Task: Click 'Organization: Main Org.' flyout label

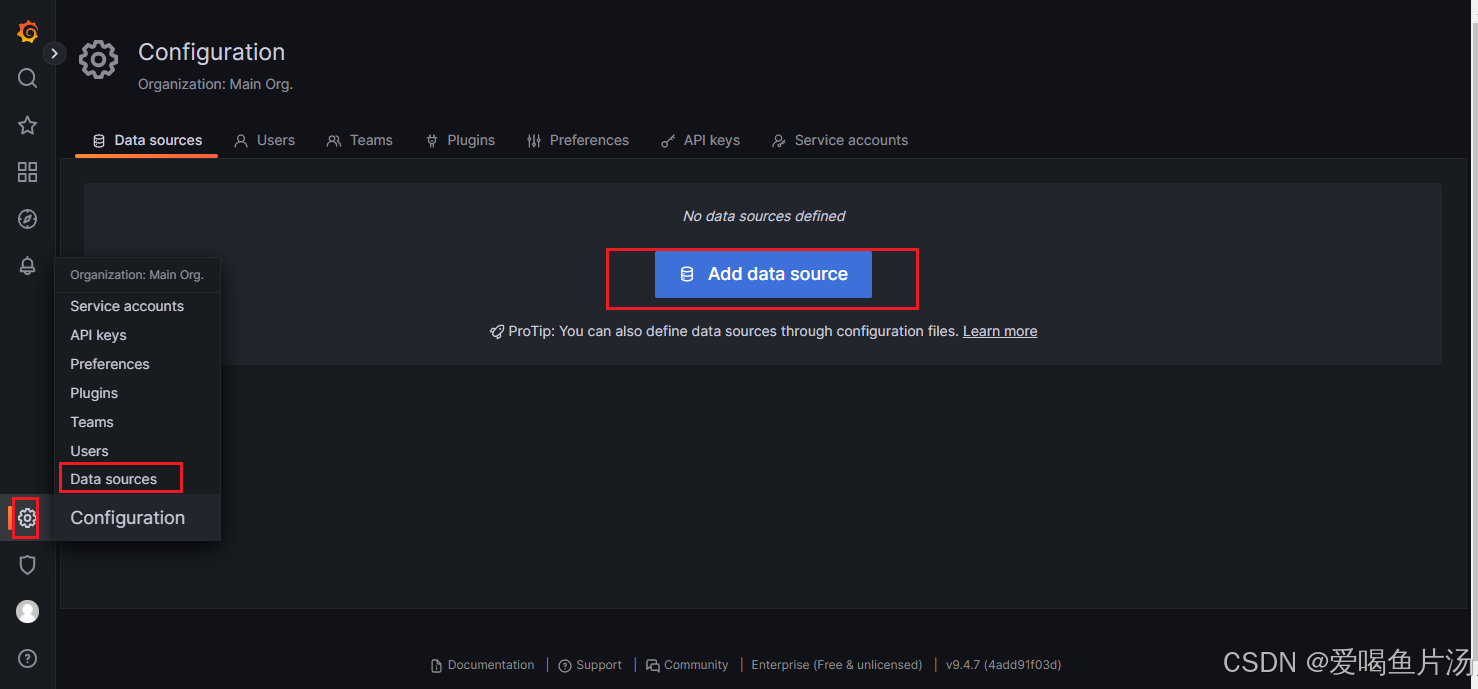Action: pos(137,275)
